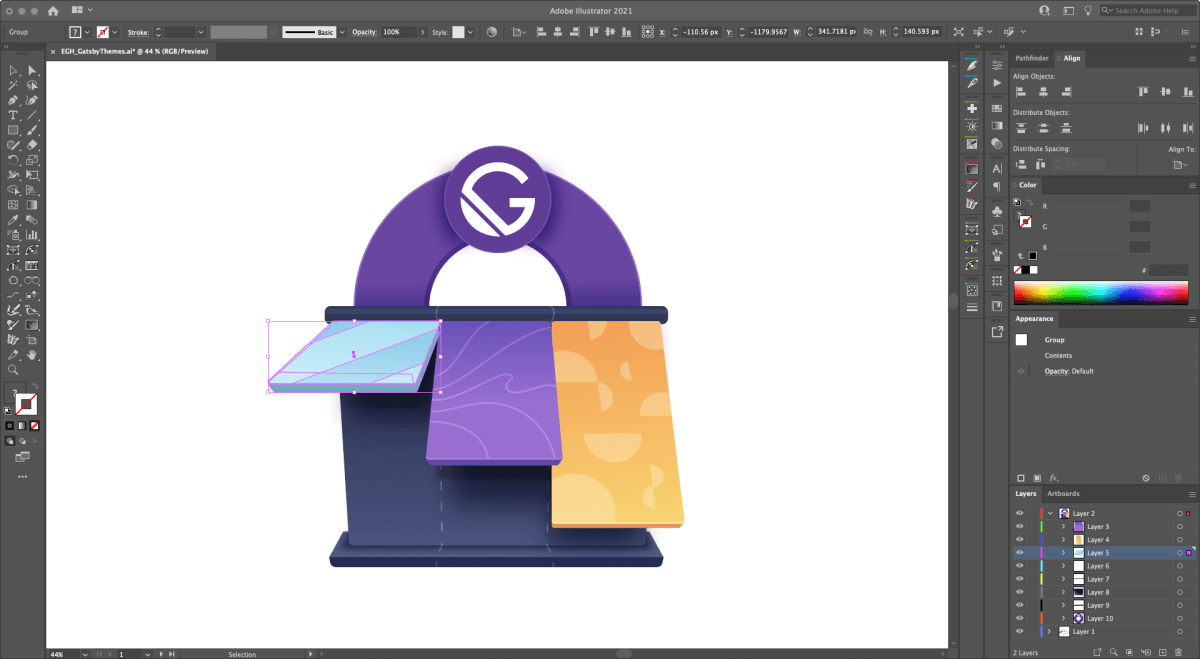Screen dimensions: 1200x659
Task: Select the Selection (black arrow) tool
Action: (x=14, y=71)
